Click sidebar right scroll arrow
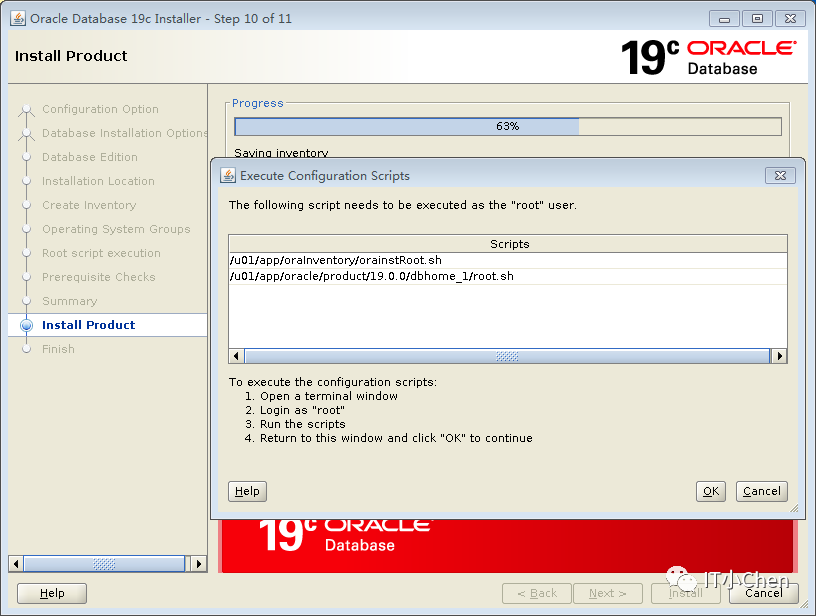The image size is (816, 616). 199,563
